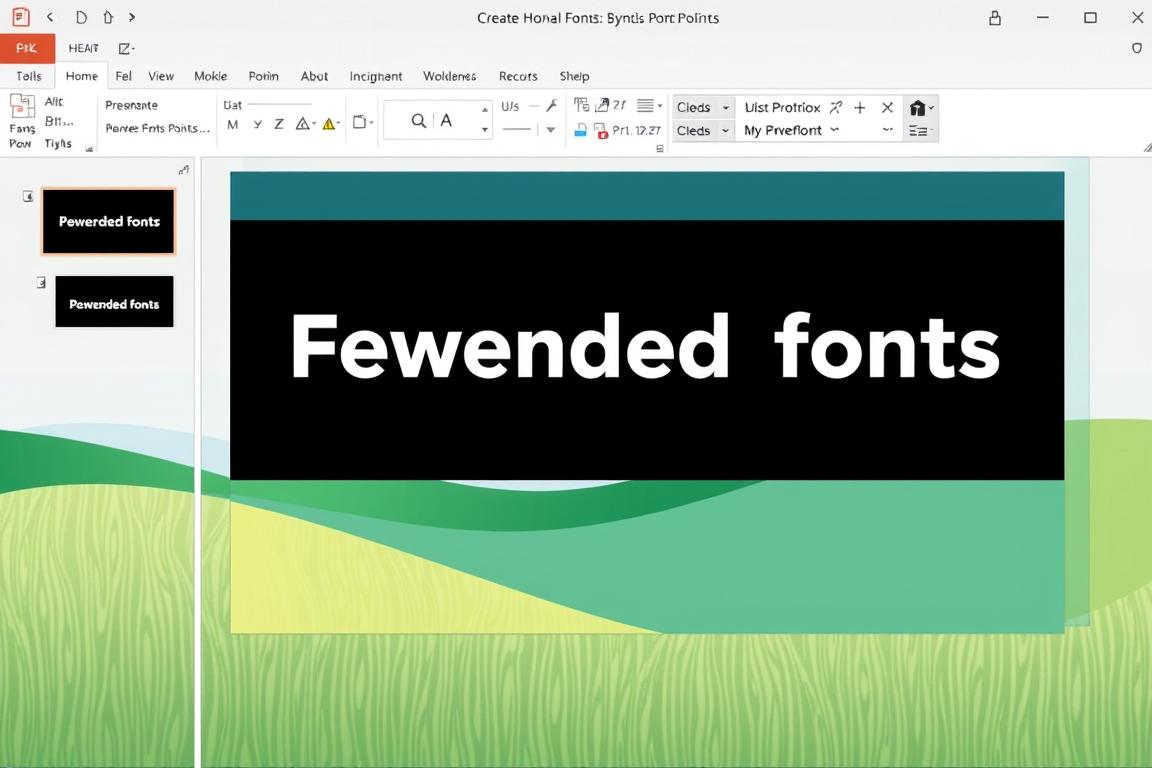The image size is (1152, 768).
Task: Click the plus icon beside Uist Protriox
Action: pos(859,107)
